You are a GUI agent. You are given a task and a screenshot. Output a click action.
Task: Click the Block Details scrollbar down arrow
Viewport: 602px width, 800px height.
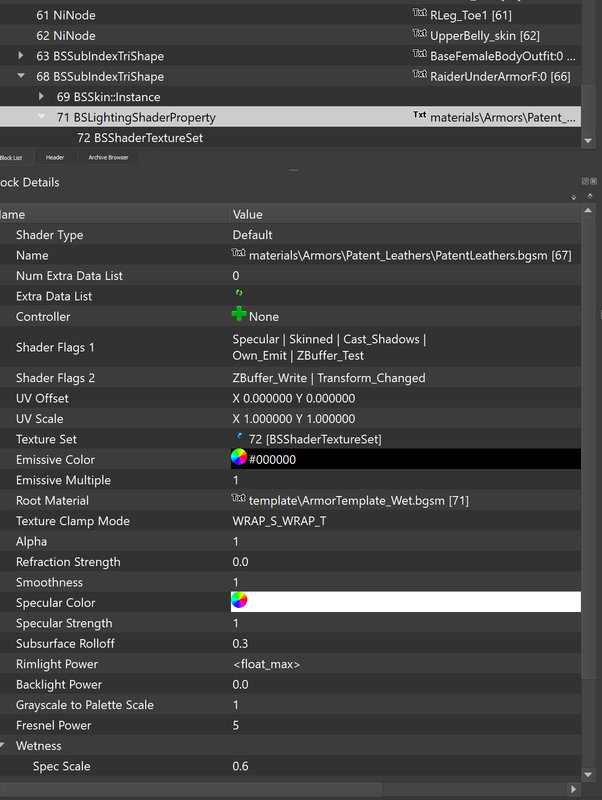coord(588,774)
